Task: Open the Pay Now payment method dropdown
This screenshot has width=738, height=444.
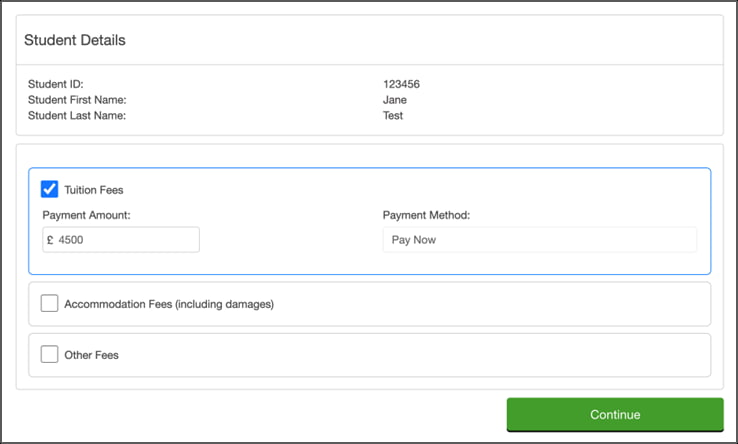Action: coord(539,240)
